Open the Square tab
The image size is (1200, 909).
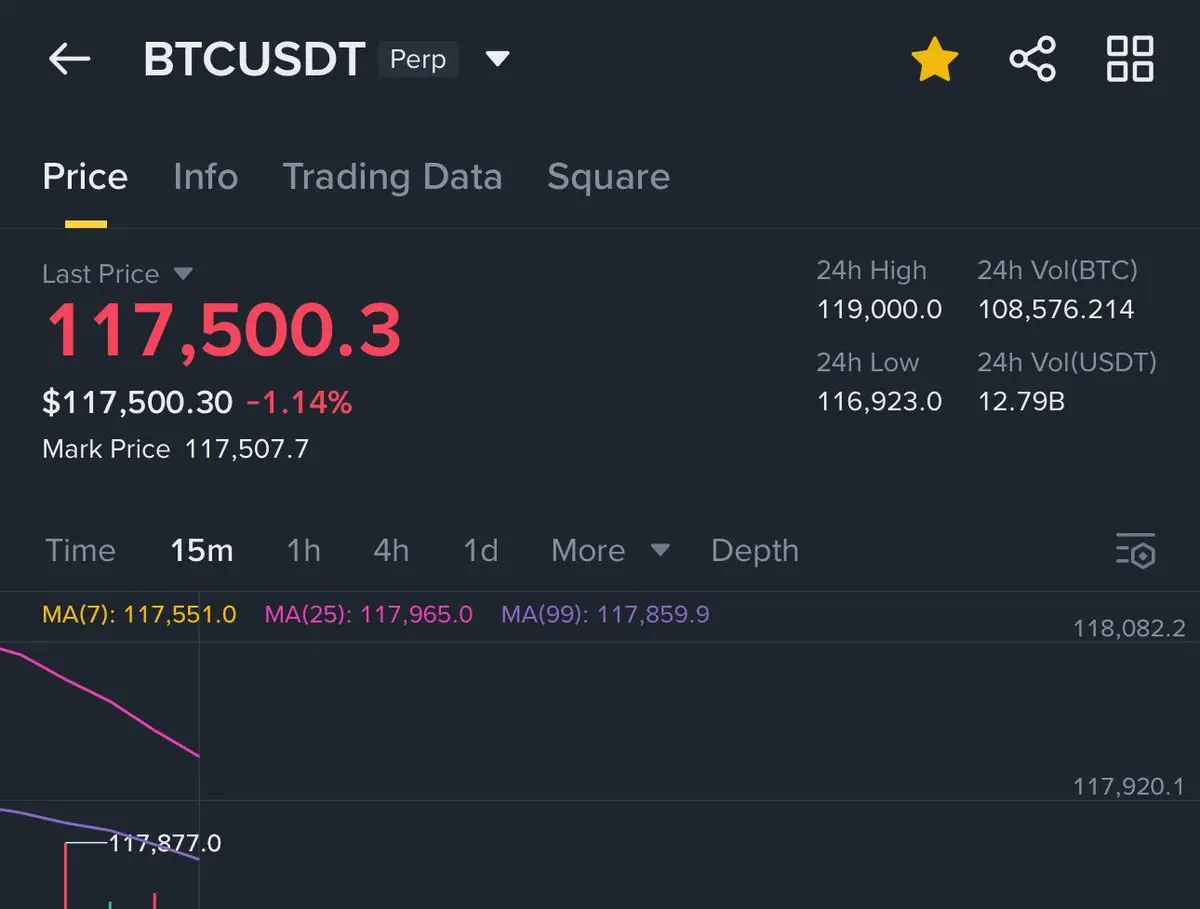point(608,177)
